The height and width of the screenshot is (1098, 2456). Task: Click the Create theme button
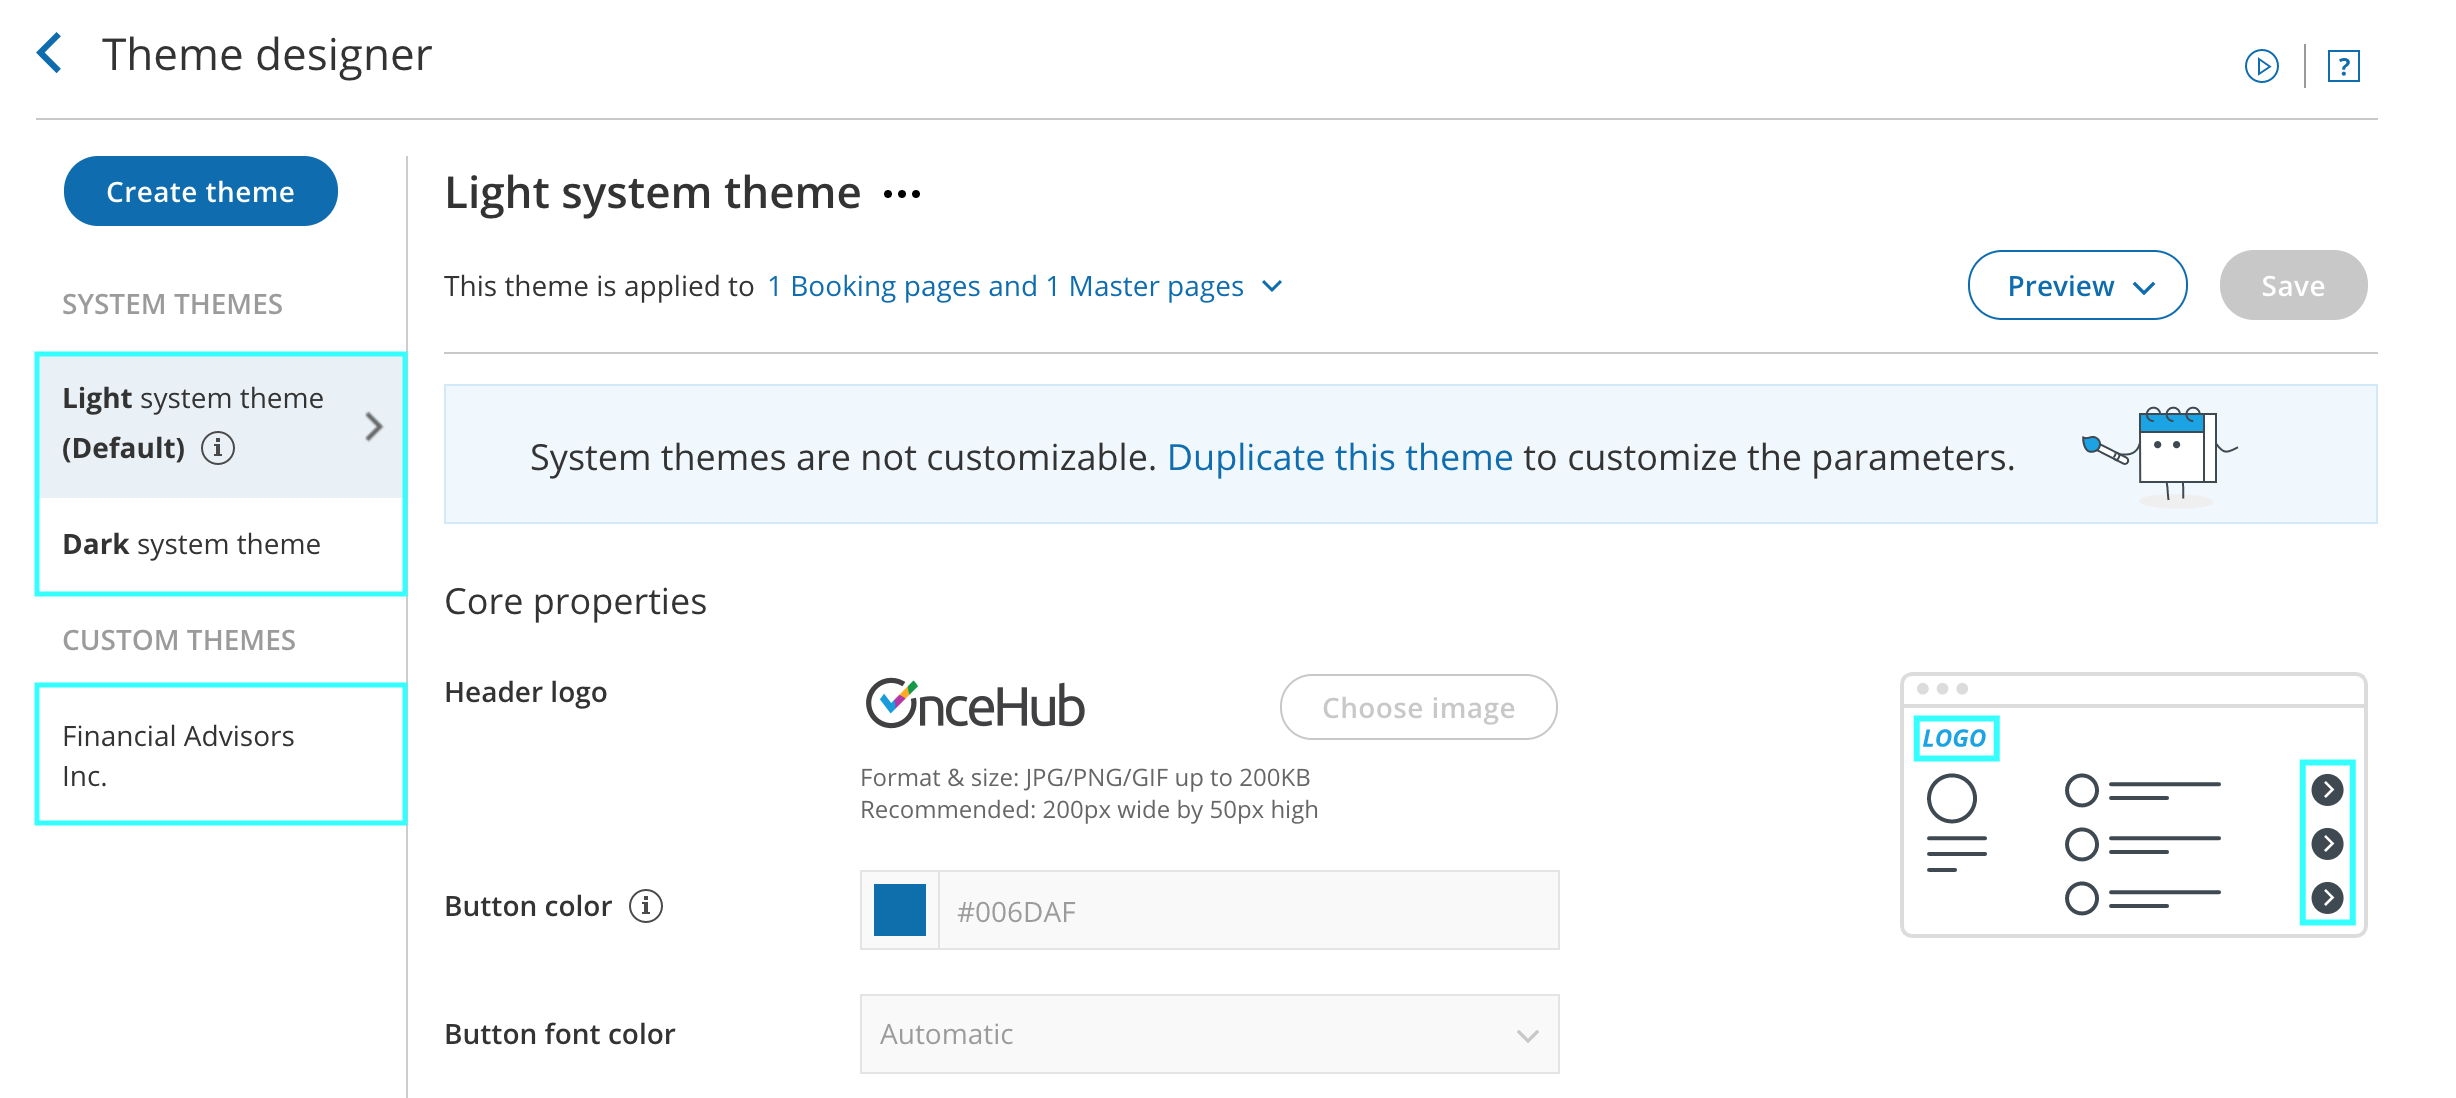[201, 192]
